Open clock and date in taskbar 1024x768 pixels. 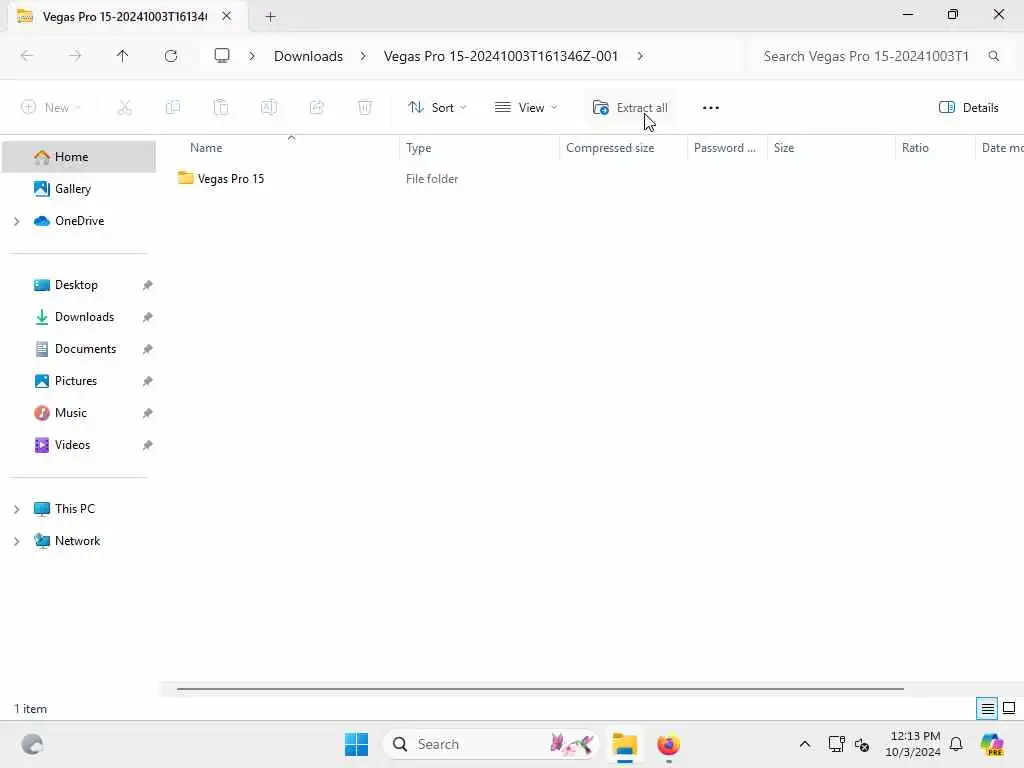coord(912,744)
